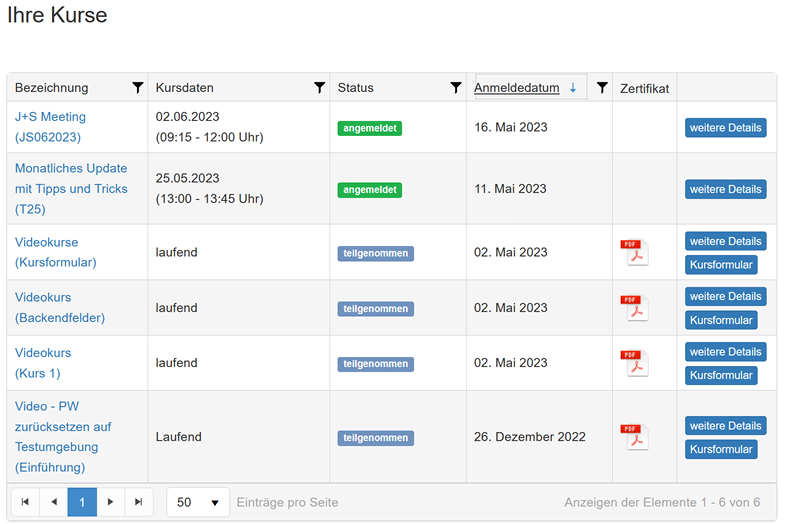Download PDF certificate for Videokurse (Kursformular)
This screenshot has width=786, height=524.
pos(634,253)
